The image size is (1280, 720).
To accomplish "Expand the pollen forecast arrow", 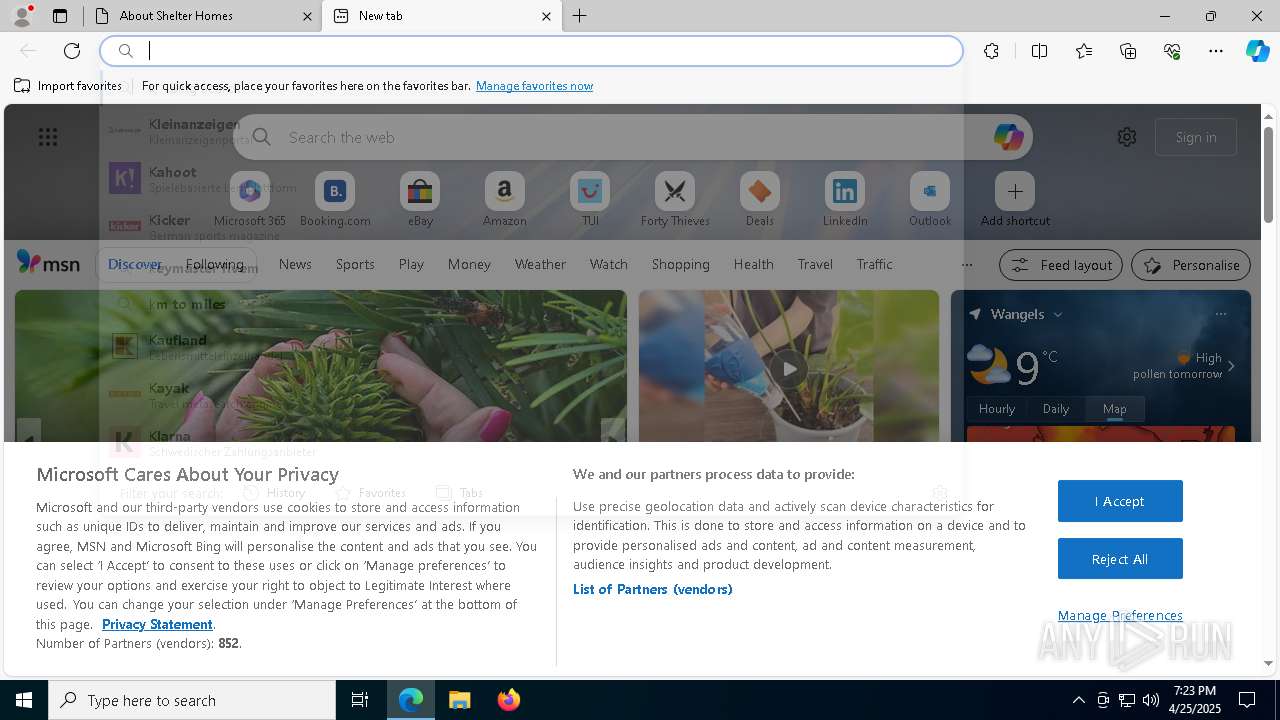I will [x=1231, y=366].
